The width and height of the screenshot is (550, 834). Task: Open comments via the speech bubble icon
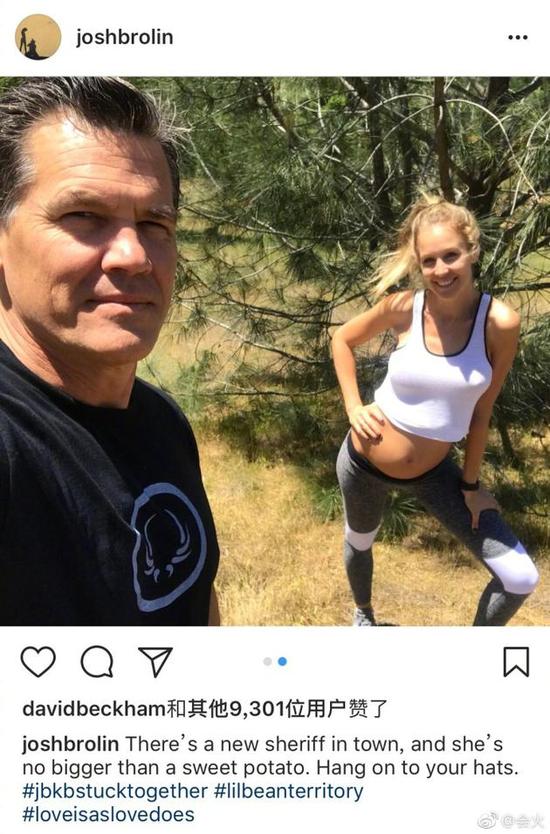click(97, 662)
